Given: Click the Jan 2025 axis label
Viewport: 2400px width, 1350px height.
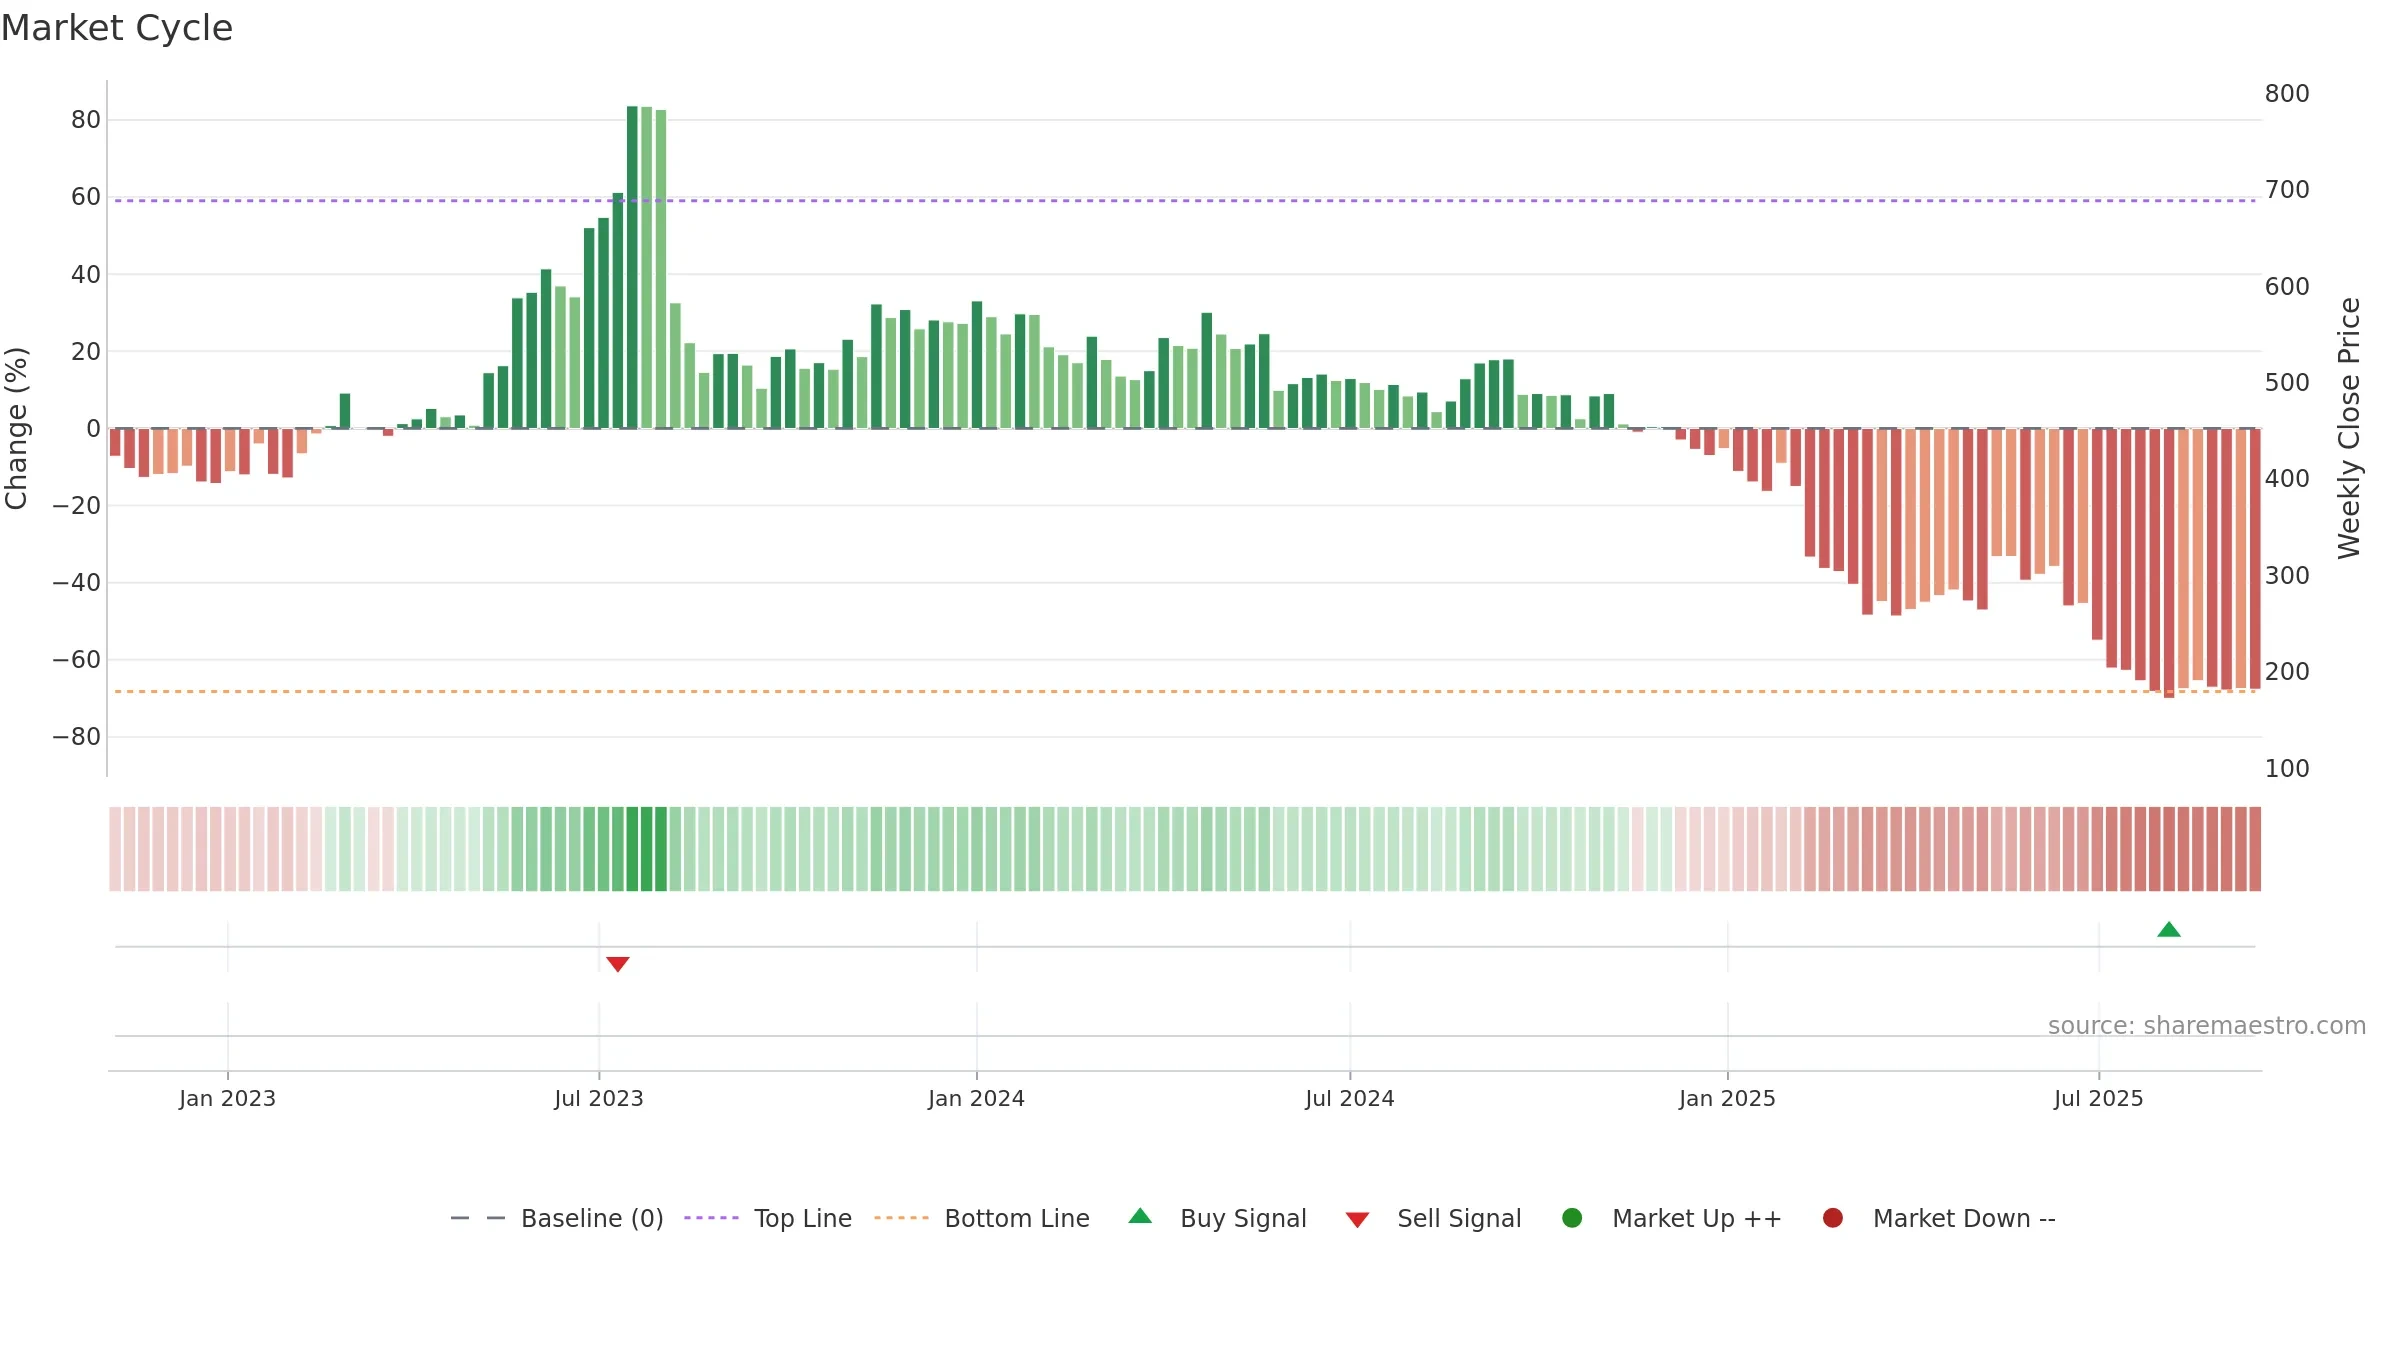Looking at the screenshot, I should (1727, 1099).
